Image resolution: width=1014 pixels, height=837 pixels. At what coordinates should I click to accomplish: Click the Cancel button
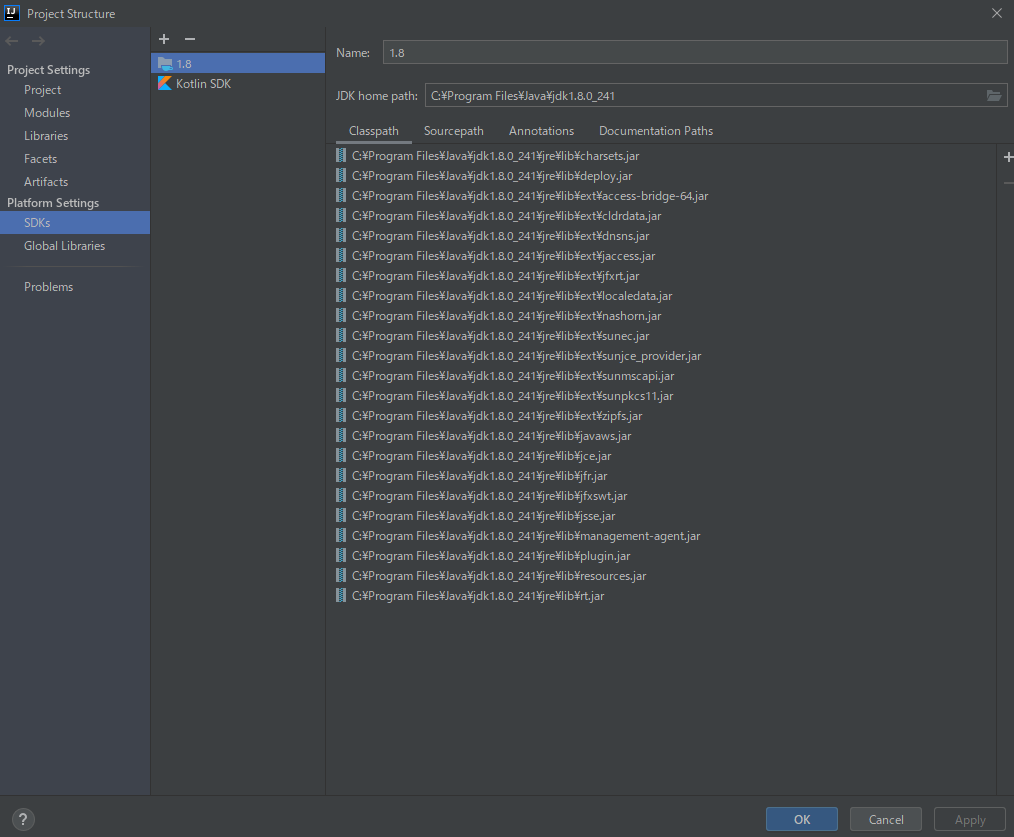886,819
